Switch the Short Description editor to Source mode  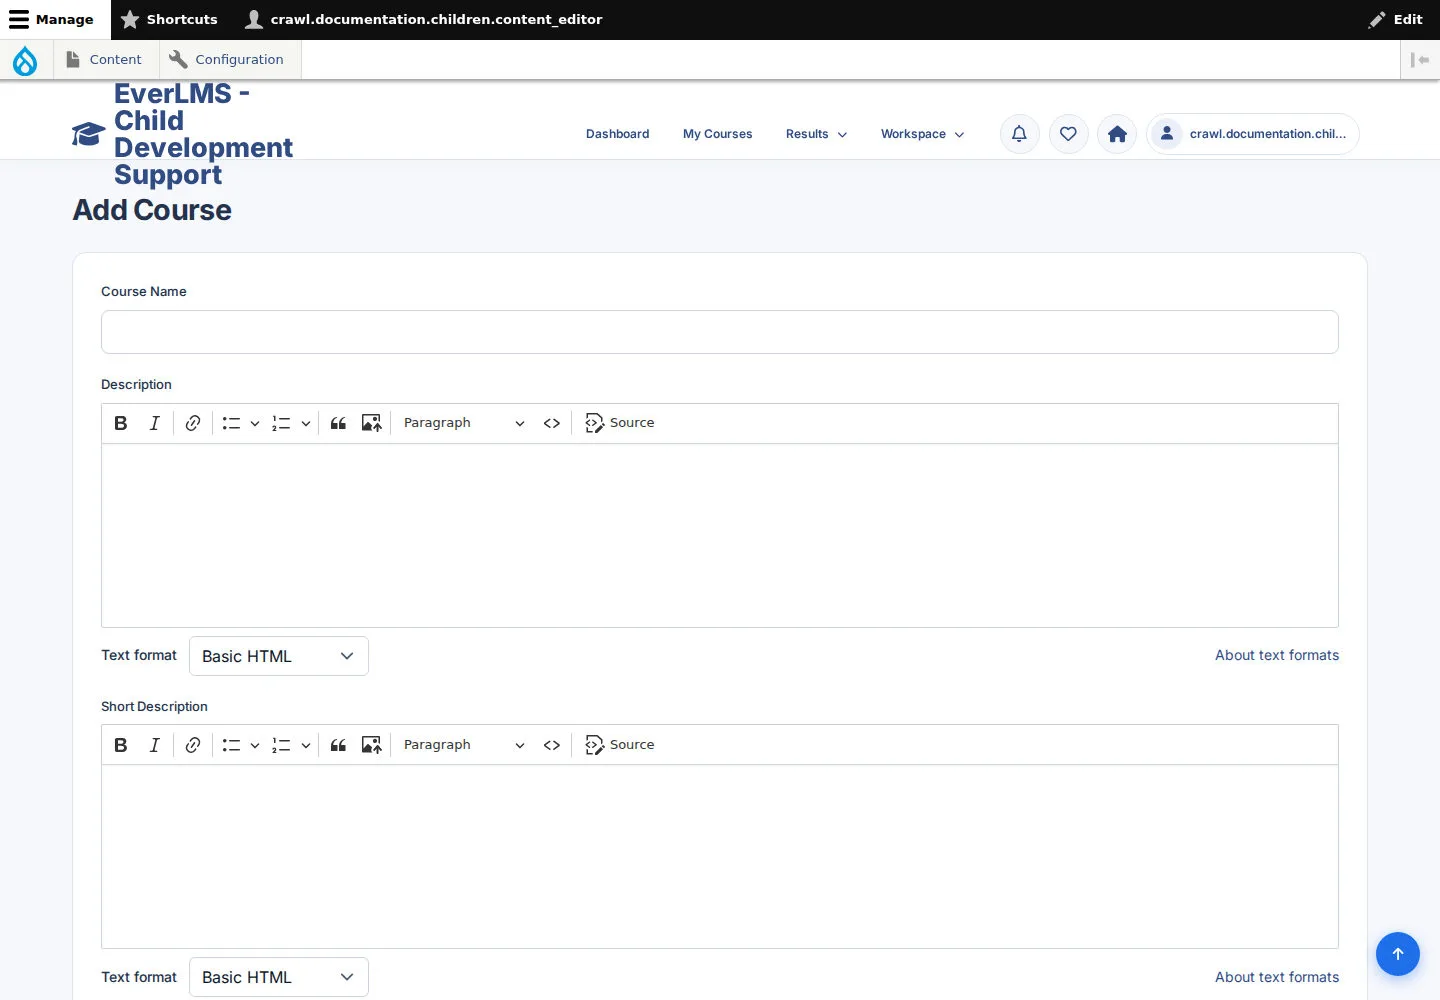click(620, 745)
